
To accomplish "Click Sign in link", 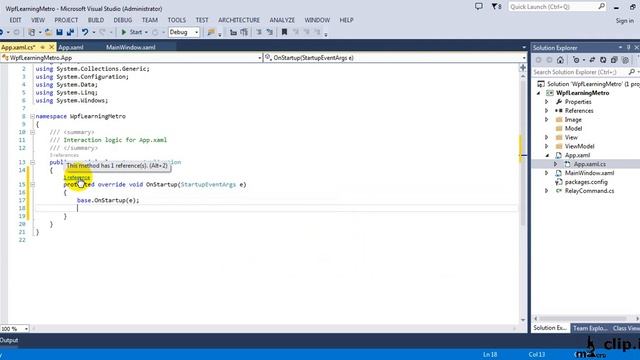I will [x=625, y=20].
